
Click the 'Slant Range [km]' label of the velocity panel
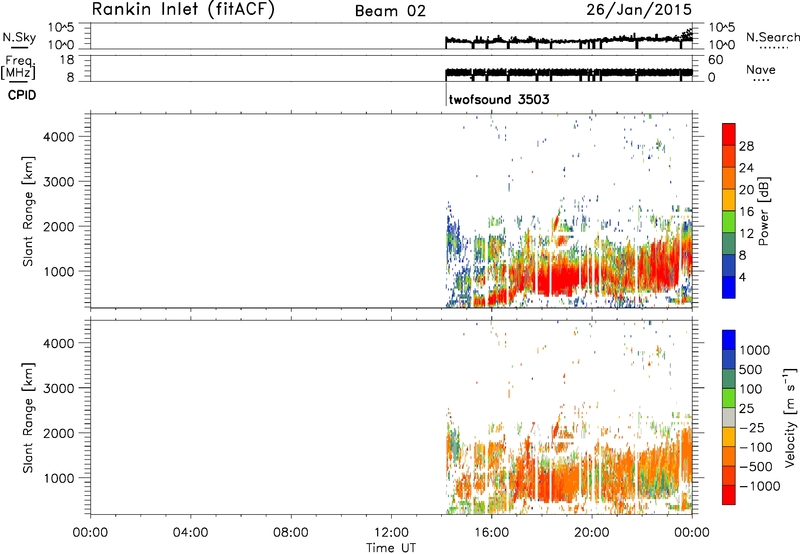(28, 418)
